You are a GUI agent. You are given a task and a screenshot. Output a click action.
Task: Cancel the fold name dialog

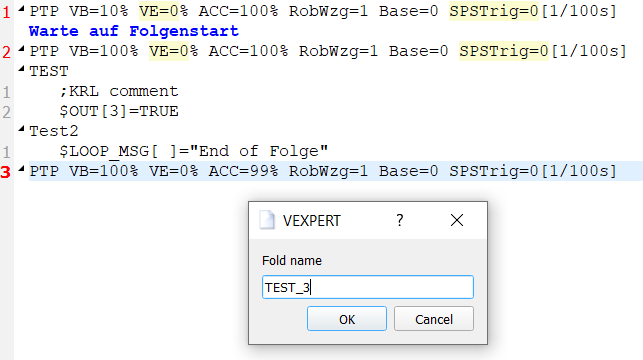click(434, 319)
